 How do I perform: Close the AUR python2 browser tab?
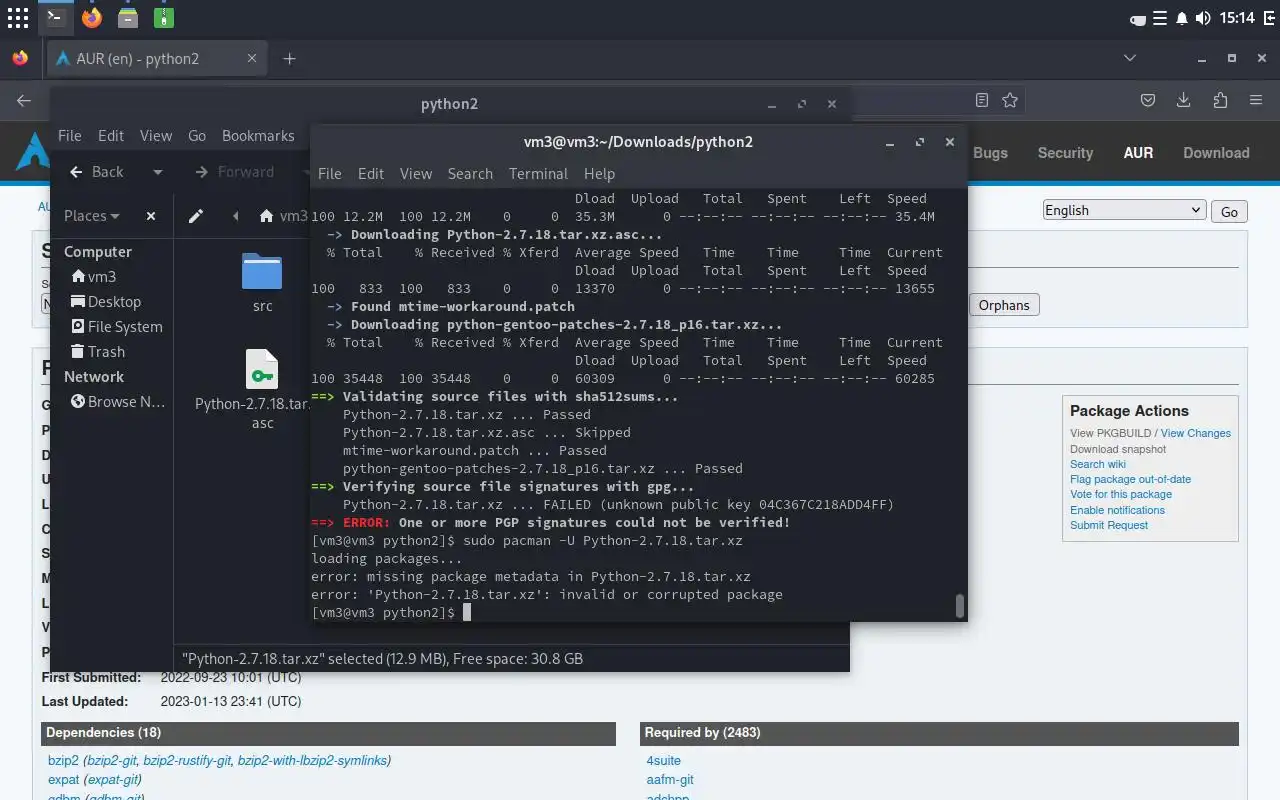(x=252, y=58)
